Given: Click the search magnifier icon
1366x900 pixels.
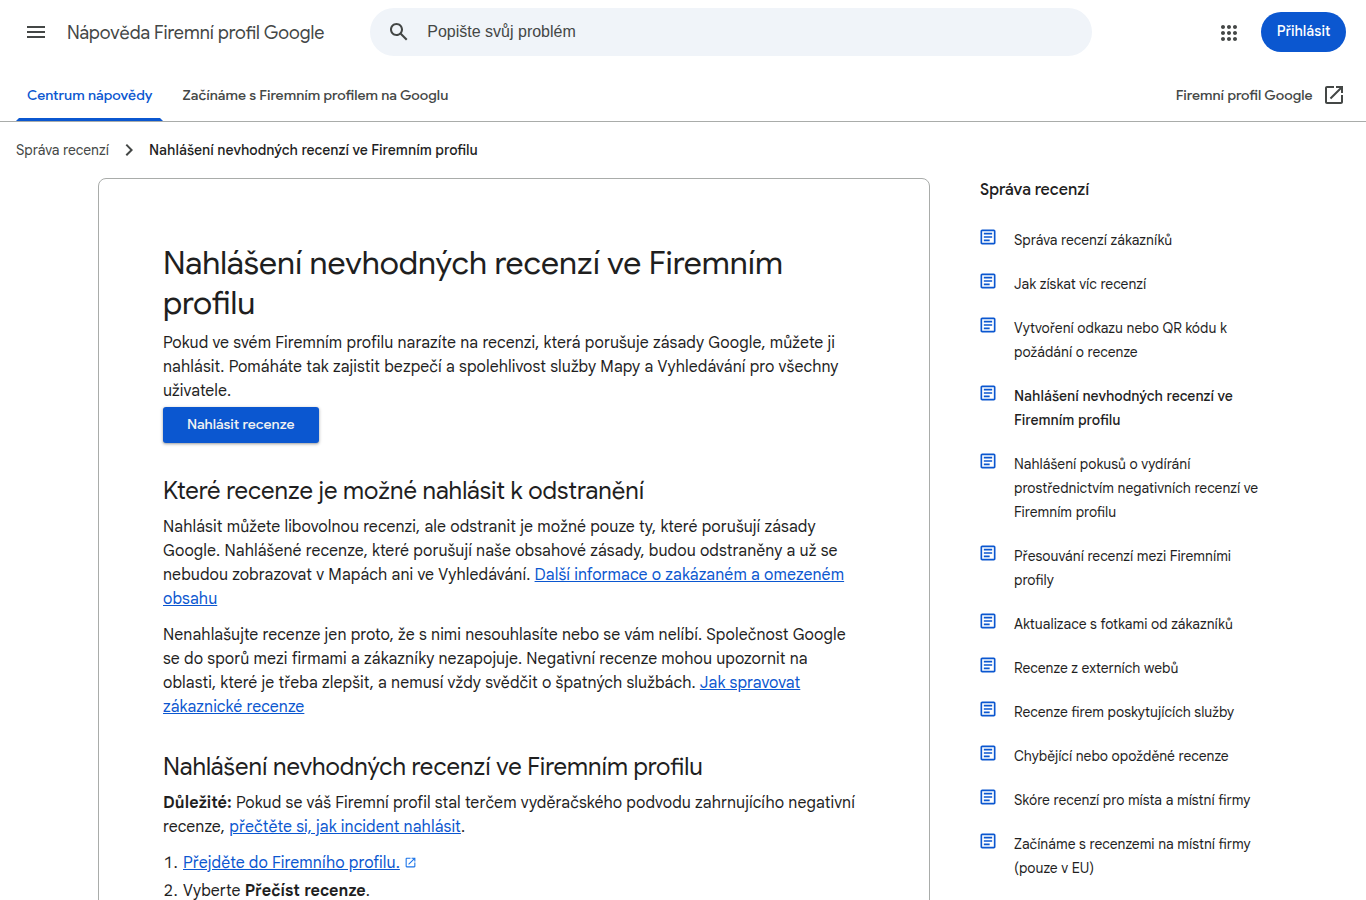Looking at the screenshot, I should (398, 32).
